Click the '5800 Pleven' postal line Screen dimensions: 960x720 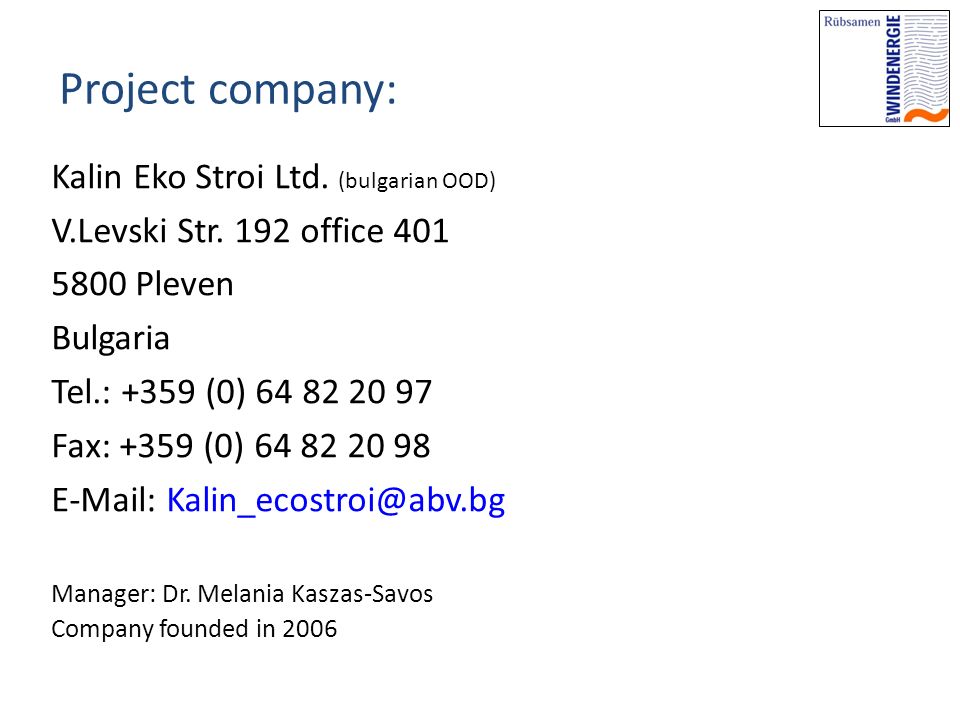[143, 285]
